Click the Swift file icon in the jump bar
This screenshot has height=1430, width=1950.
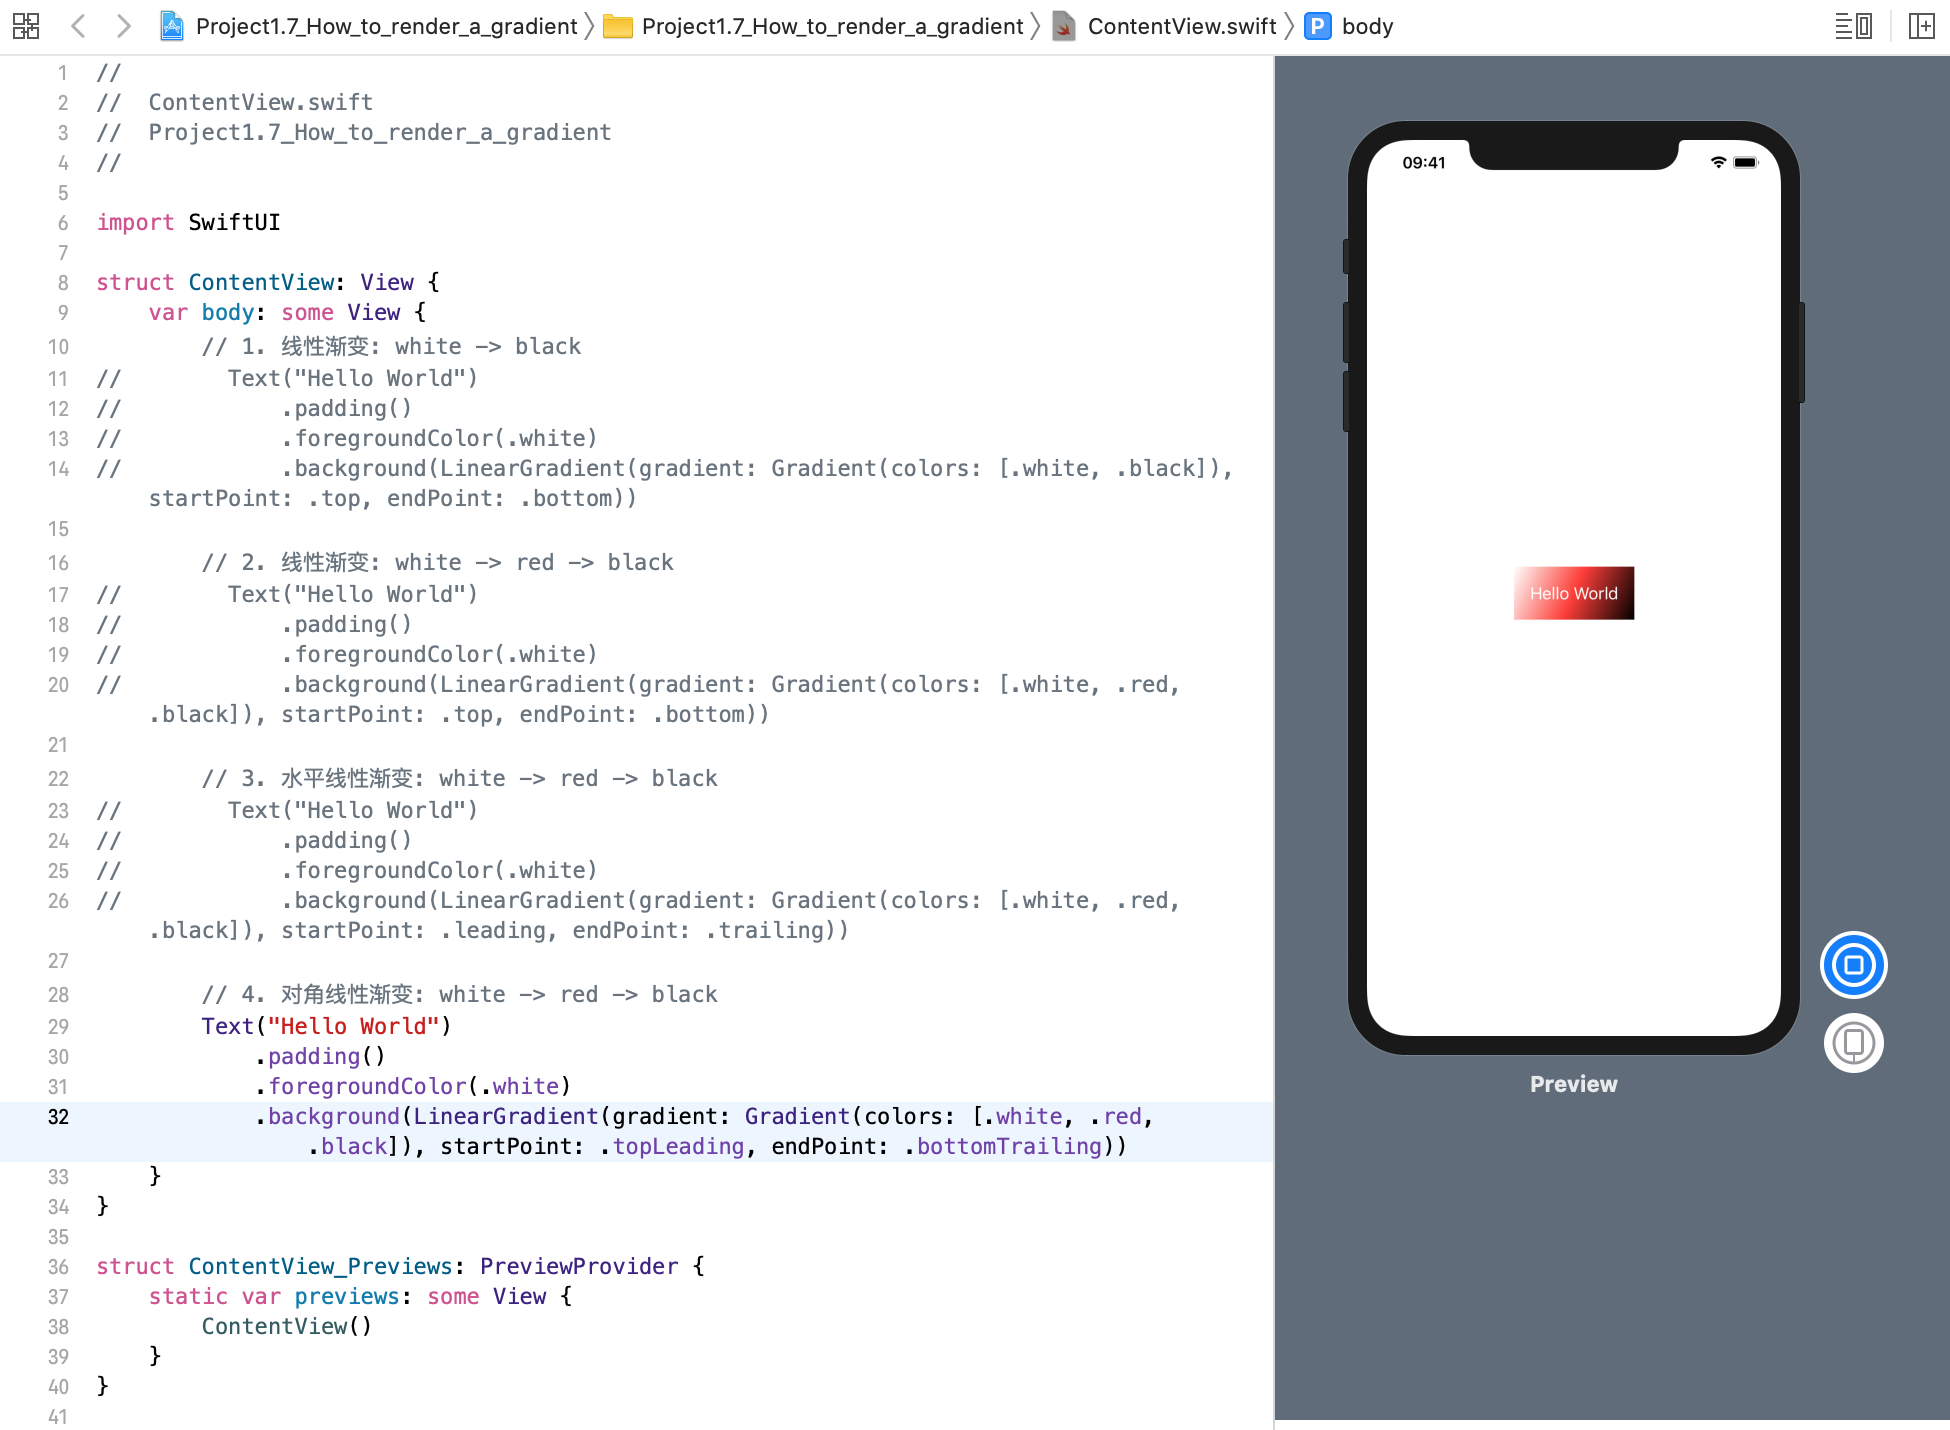pos(1064,26)
